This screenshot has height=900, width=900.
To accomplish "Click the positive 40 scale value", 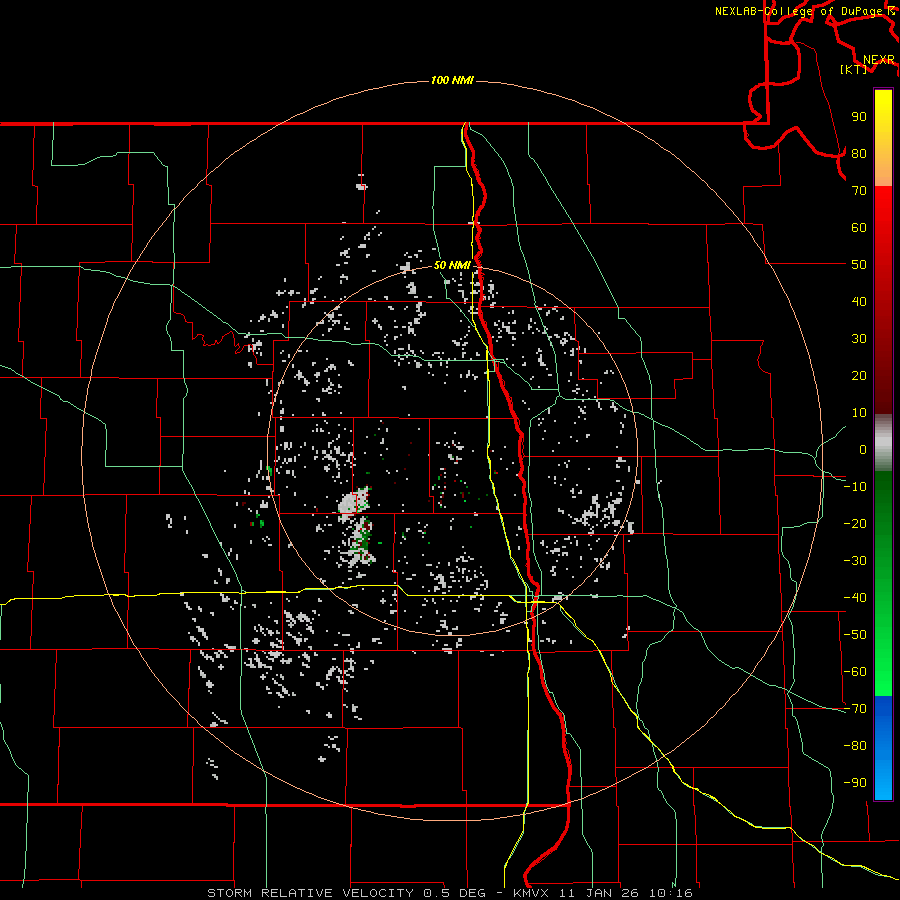I will click(859, 302).
